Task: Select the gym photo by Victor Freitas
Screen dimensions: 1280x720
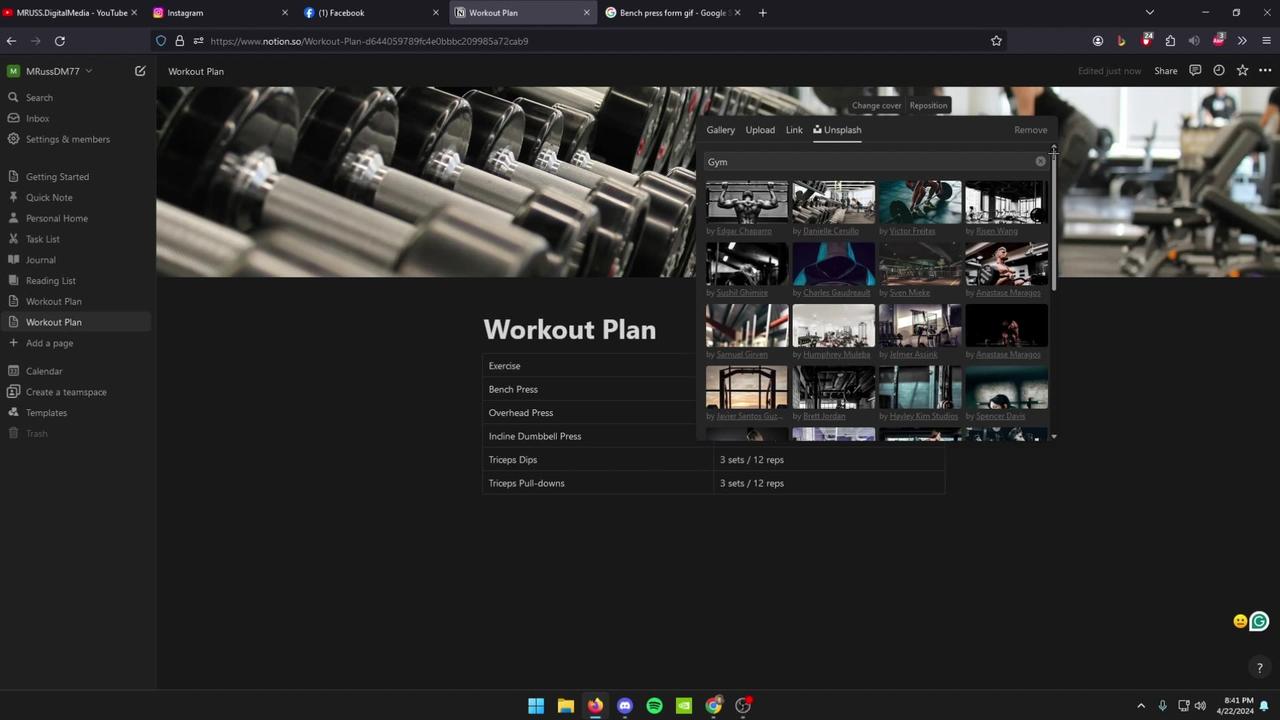Action: pyautogui.click(x=919, y=201)
